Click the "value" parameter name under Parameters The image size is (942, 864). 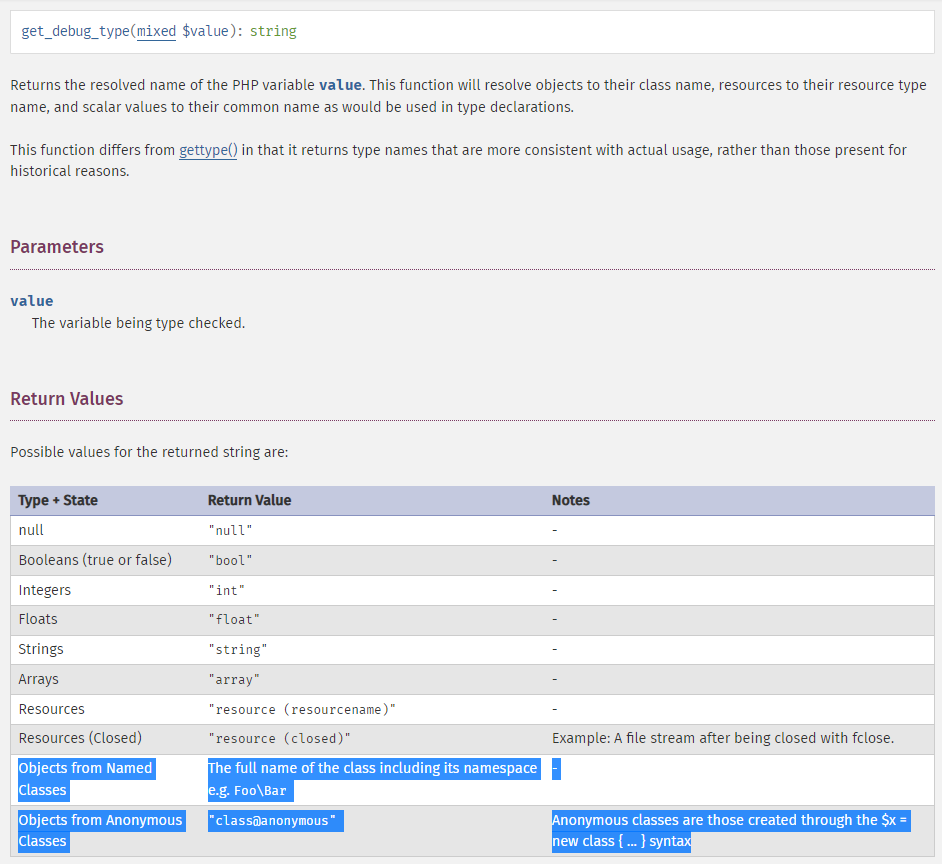point(32,301)
